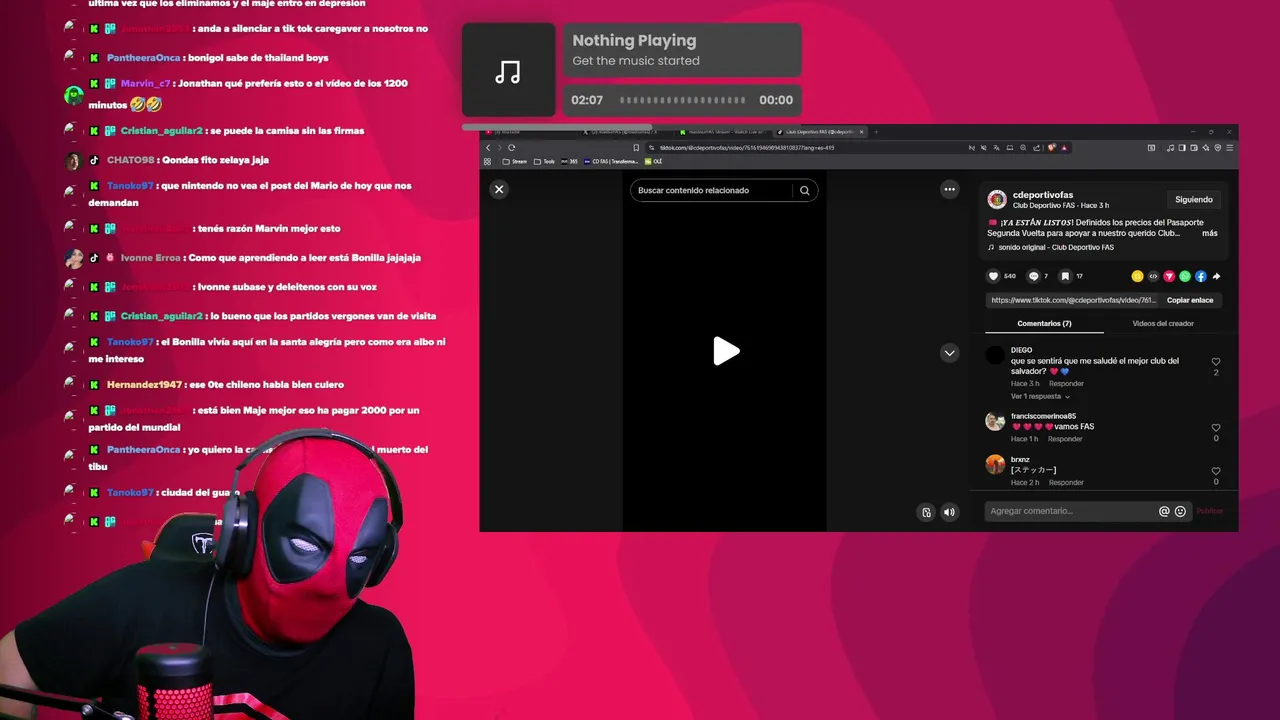This screenshot has width=1280, height=720.
Task: Reply to DIEGO's comment with Responder
Action: pyautogui.click(x=1066, y=384)
